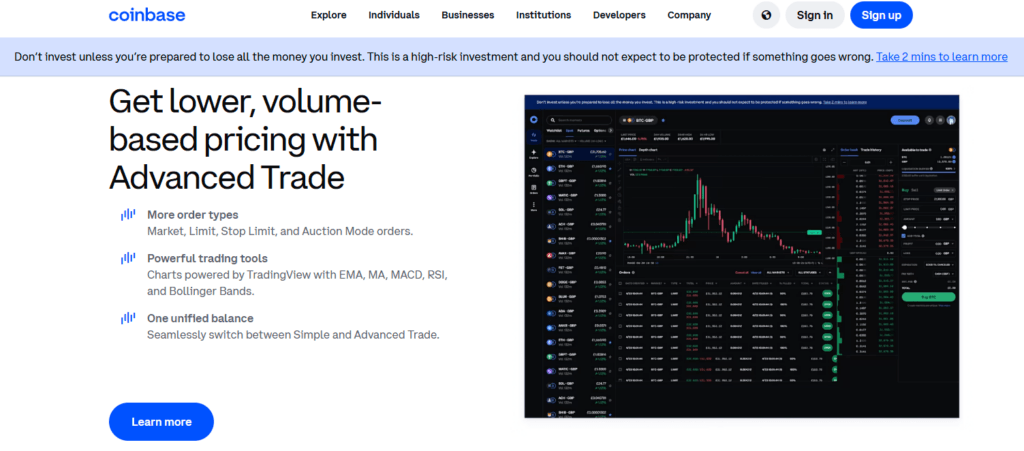Click the profile avatar in the preview
Viewport: 1024px width, 451px height.
951,120
